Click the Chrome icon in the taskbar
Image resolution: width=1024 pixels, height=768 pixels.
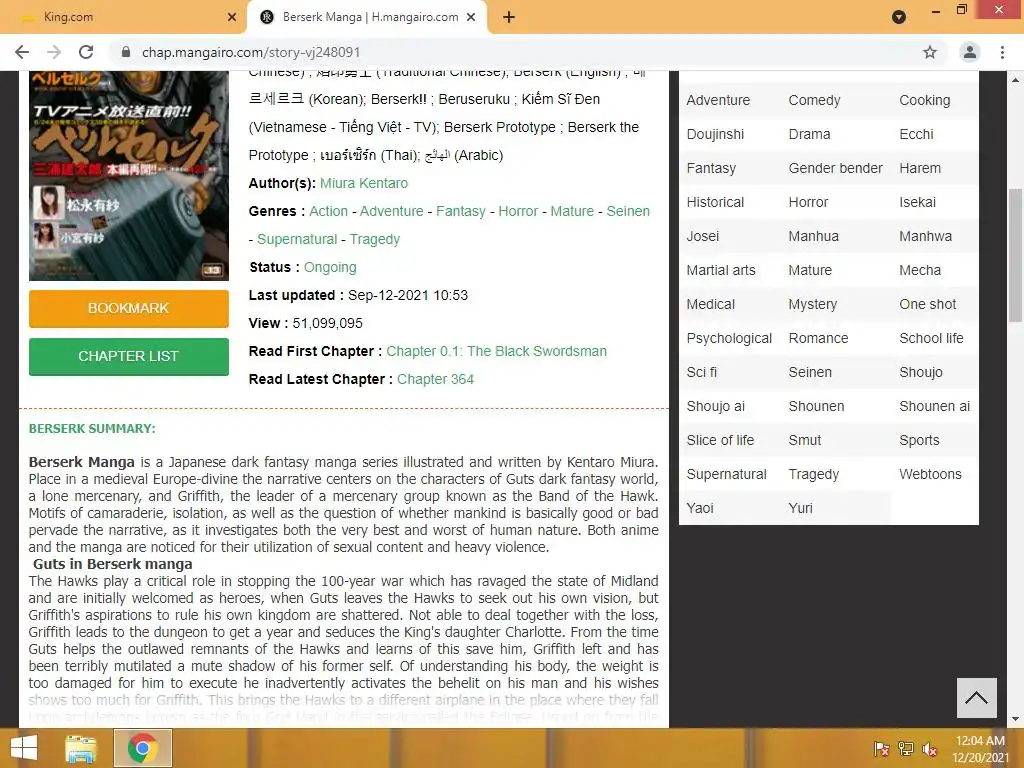(x=142, y=748)
